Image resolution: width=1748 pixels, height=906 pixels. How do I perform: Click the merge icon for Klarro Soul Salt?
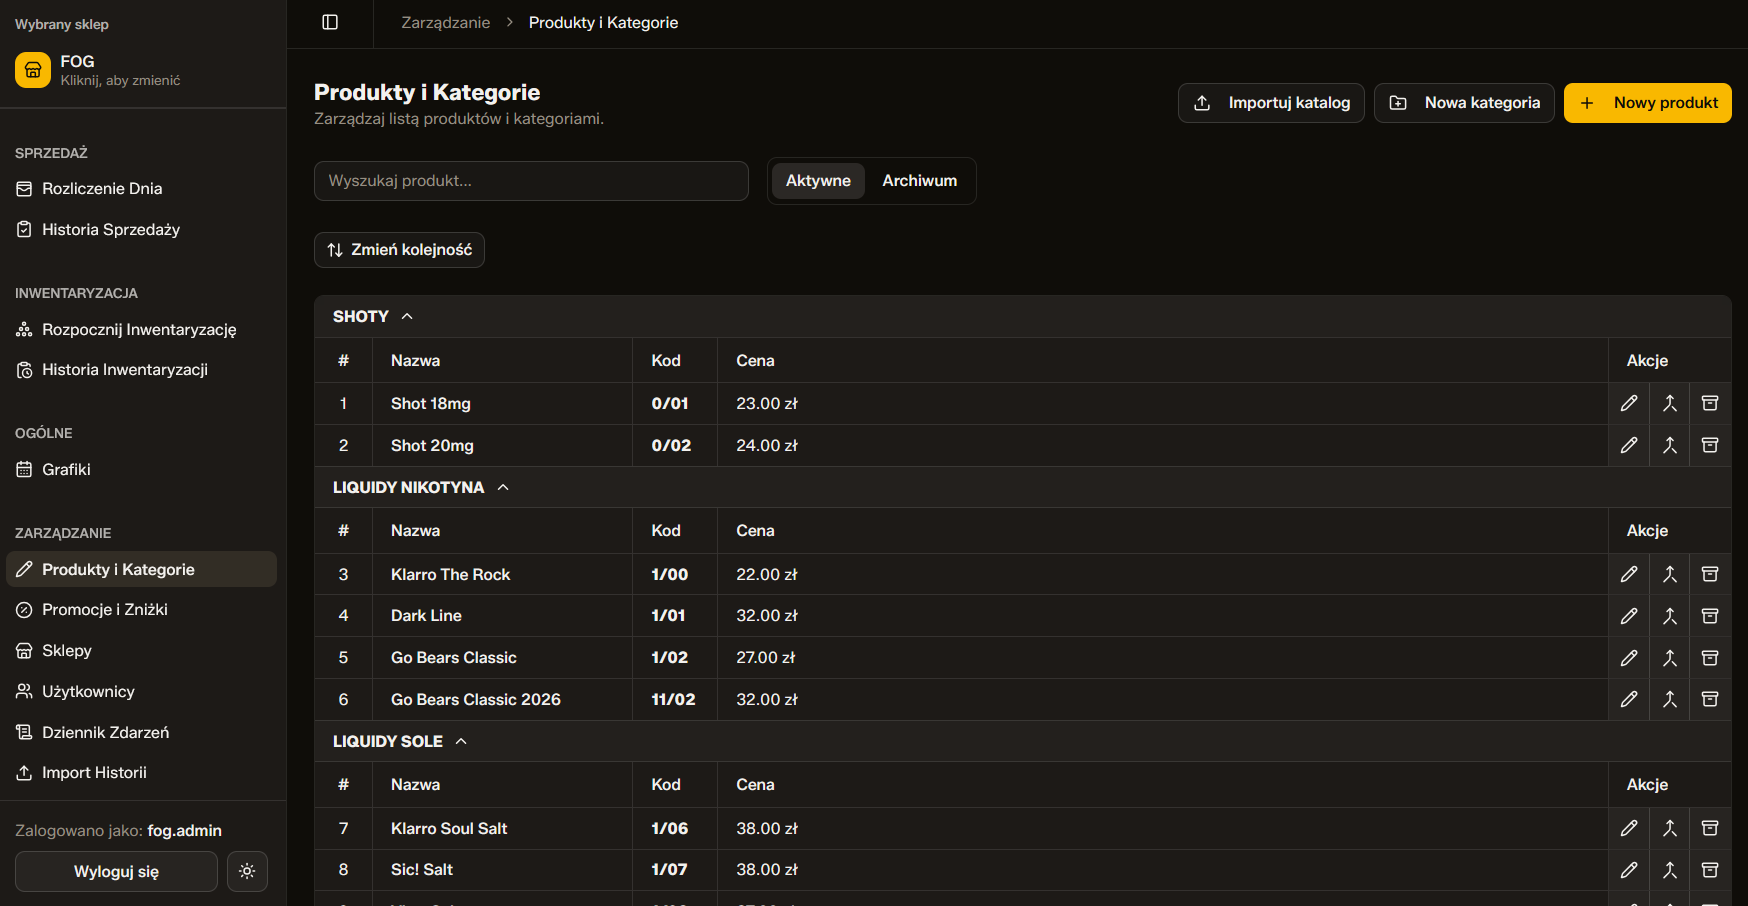pos(1669,828)
